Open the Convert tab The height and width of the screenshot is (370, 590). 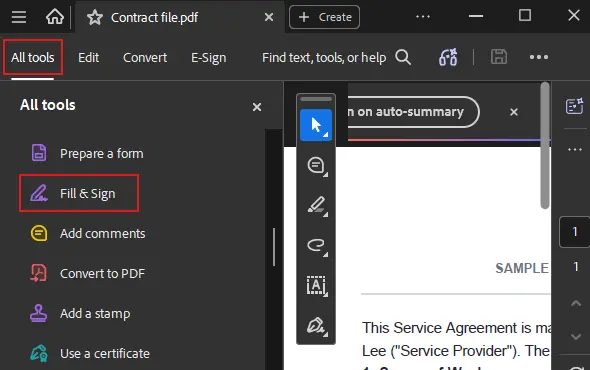pyautogui.click(x=145, y=58)
